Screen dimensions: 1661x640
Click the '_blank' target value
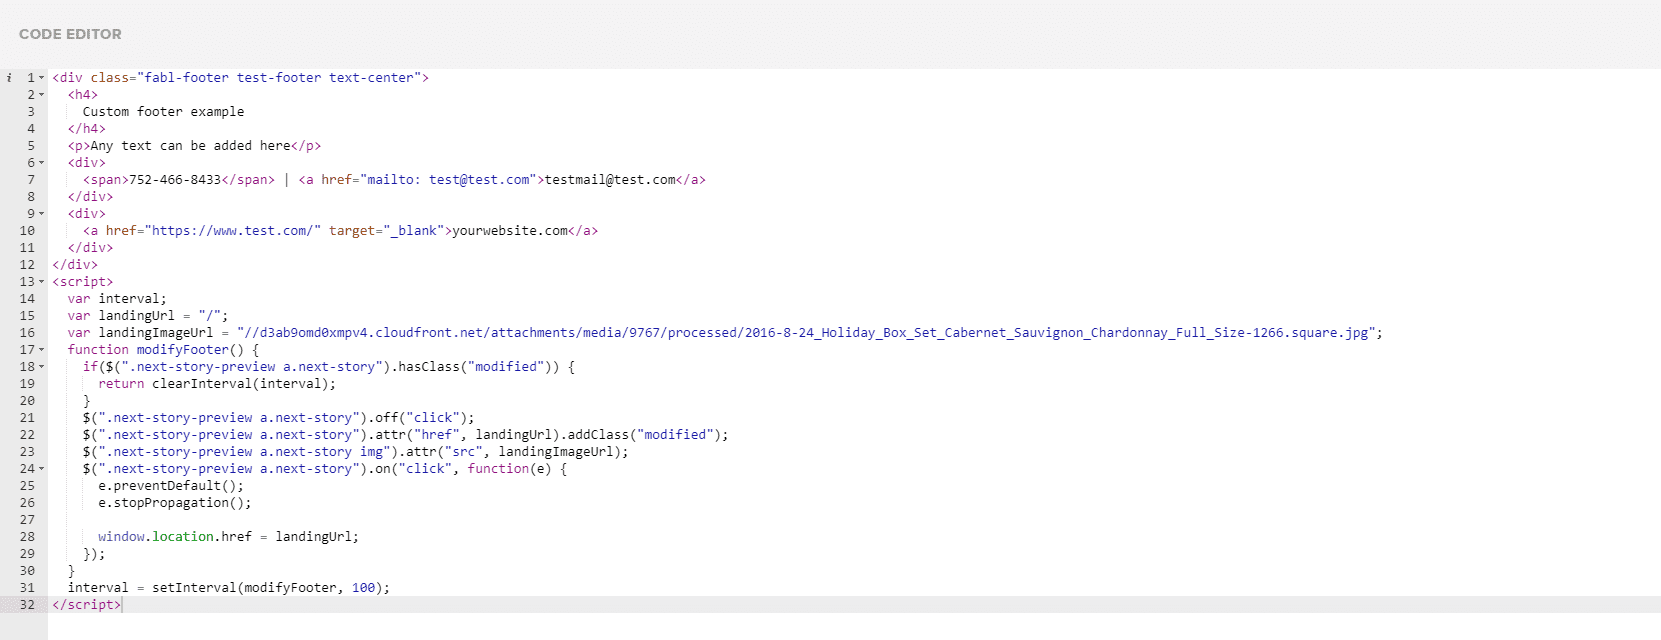(x=414, y=231)
